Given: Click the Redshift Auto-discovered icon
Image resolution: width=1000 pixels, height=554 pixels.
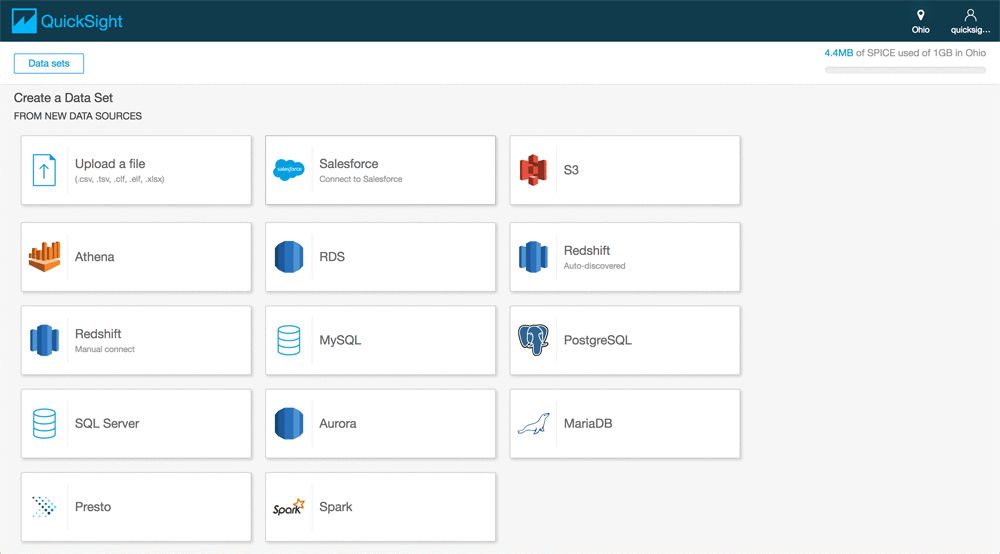Looking at the screenshot, I should (x=533, y=257).
